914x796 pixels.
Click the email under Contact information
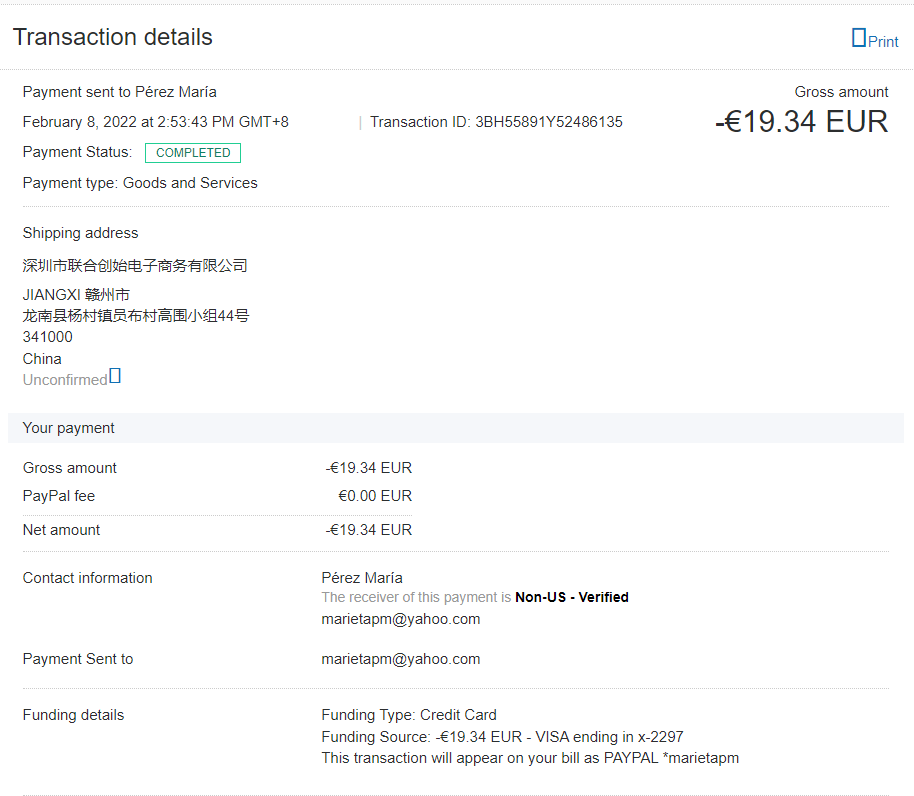[x=400, y=619]
